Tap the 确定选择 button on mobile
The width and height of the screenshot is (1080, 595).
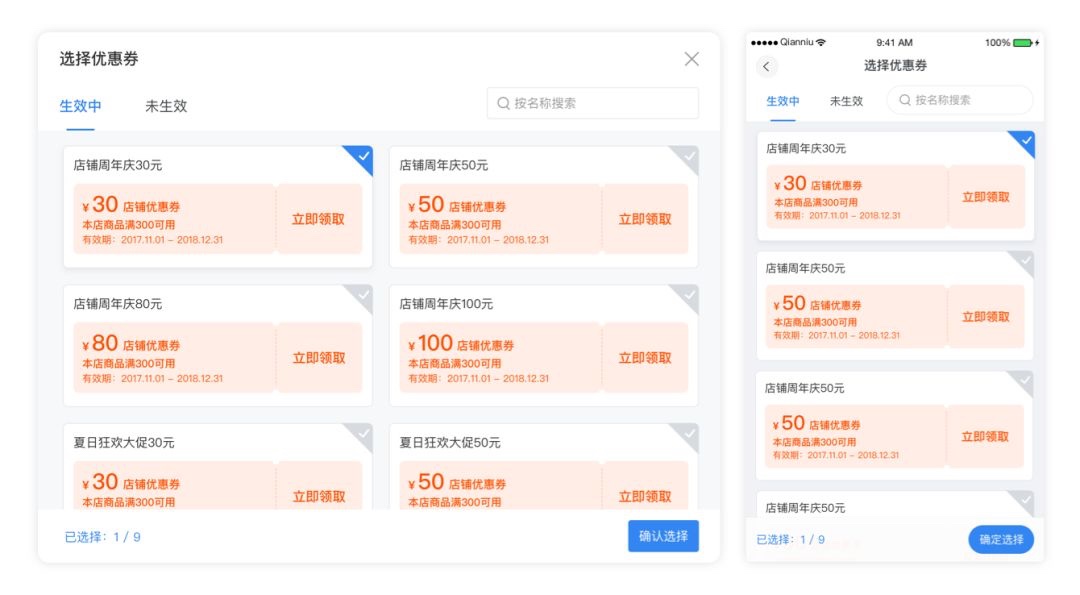[1000, 539]
